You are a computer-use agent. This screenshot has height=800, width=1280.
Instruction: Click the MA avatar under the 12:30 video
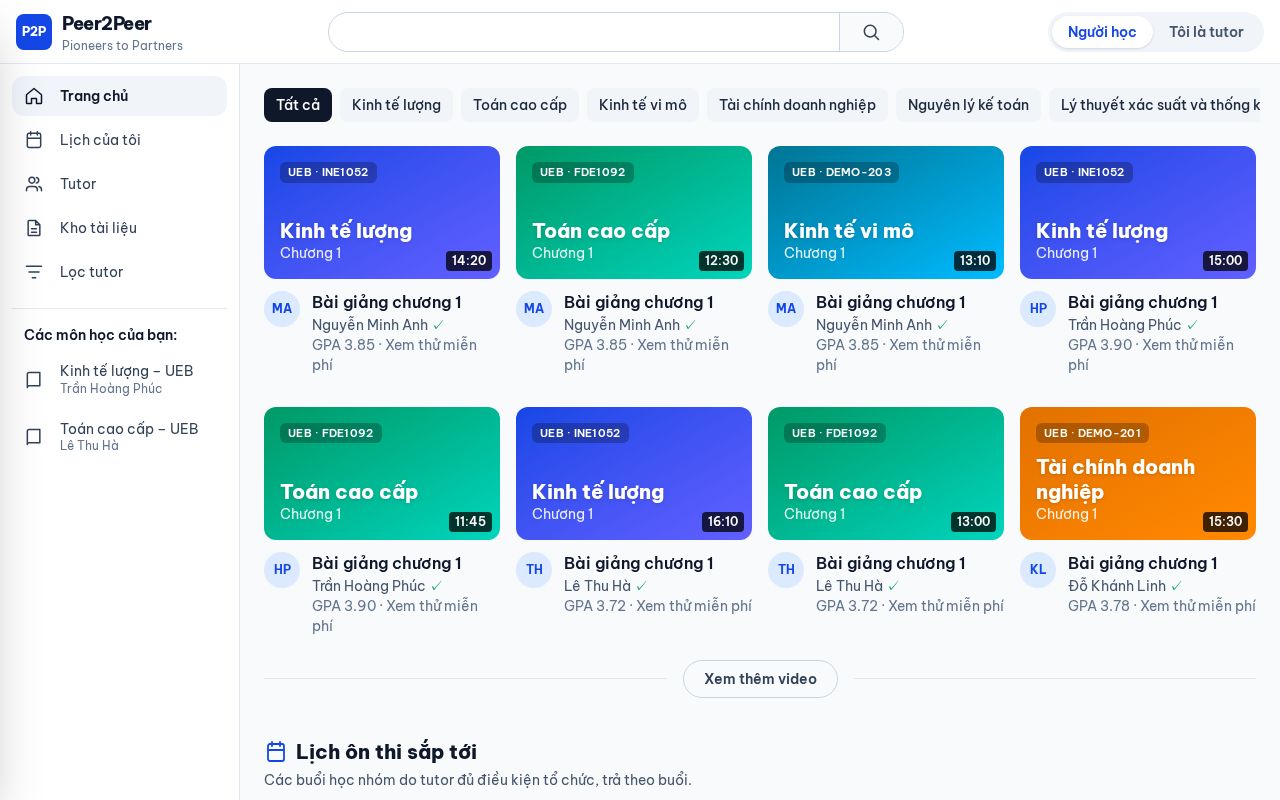(x=534, y=309)
